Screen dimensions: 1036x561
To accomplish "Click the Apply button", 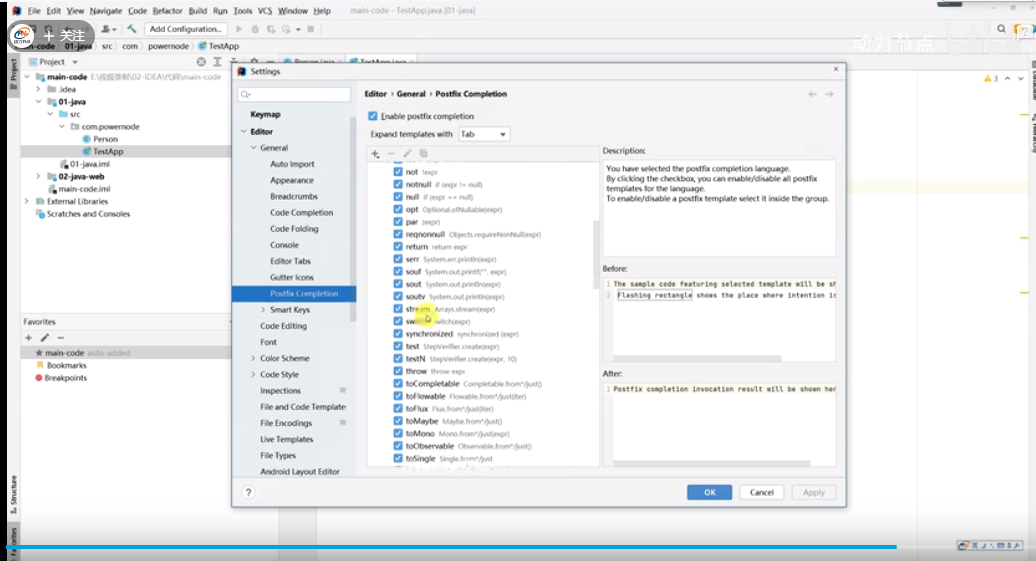I will pyautogui.click(x=814, y=492).
